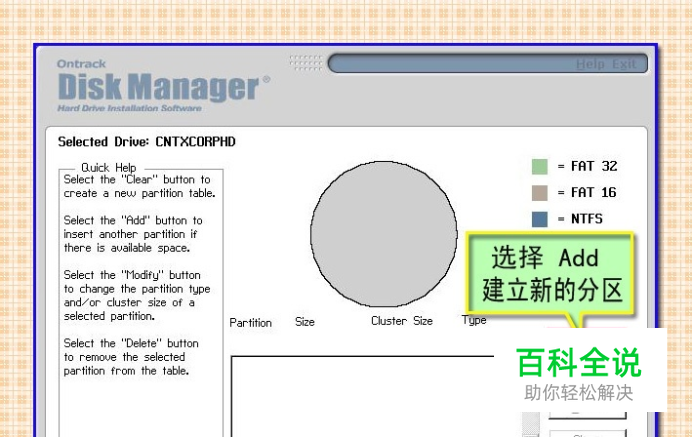Viewport: 692px width, 437px height.
Task: Click the help text about the "Modify" button
Action: pyautogui.click(x=137, y=295)
